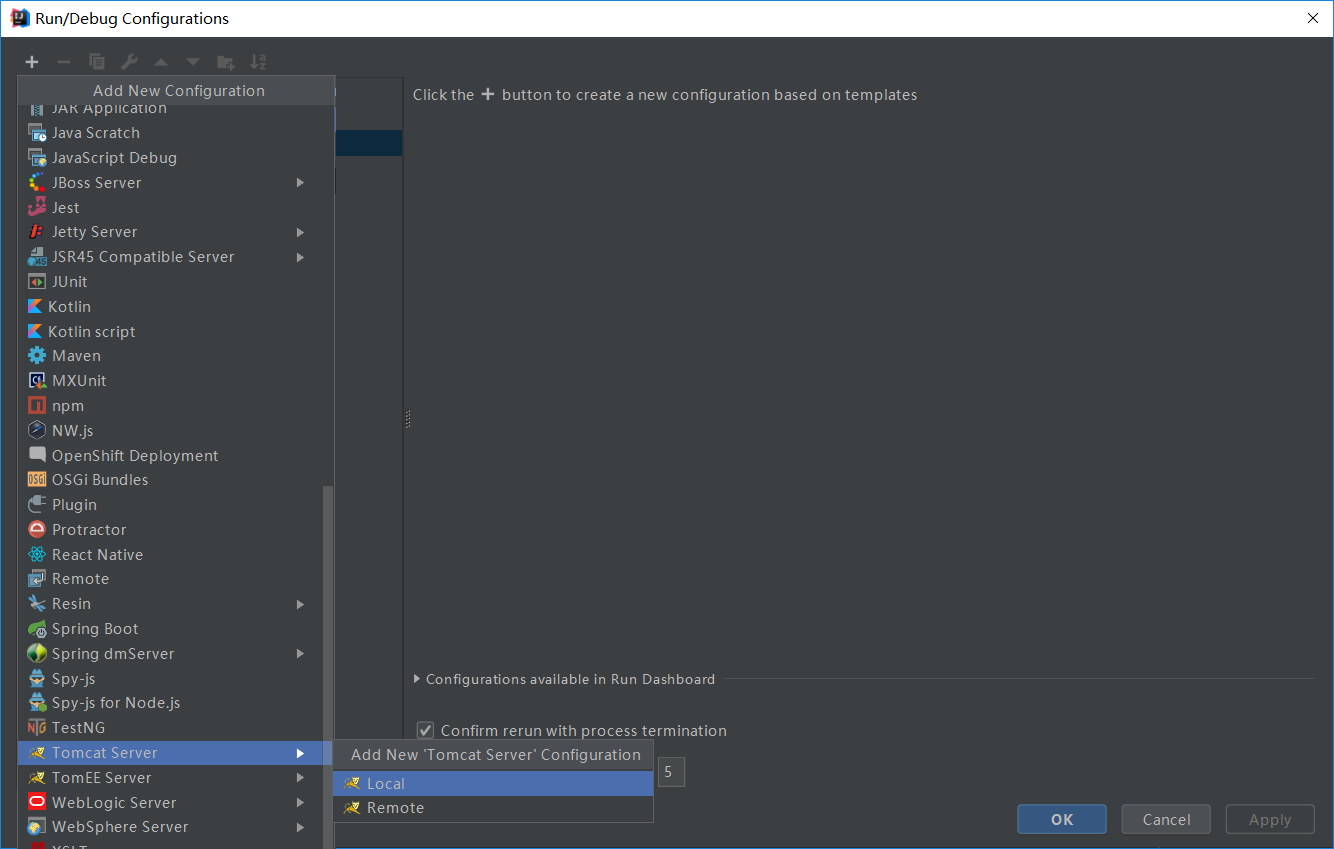This screenshot has width=1334, height=849.
Task: Click the Add New Configuration plus icon
Action: click(x=32, y=62)
